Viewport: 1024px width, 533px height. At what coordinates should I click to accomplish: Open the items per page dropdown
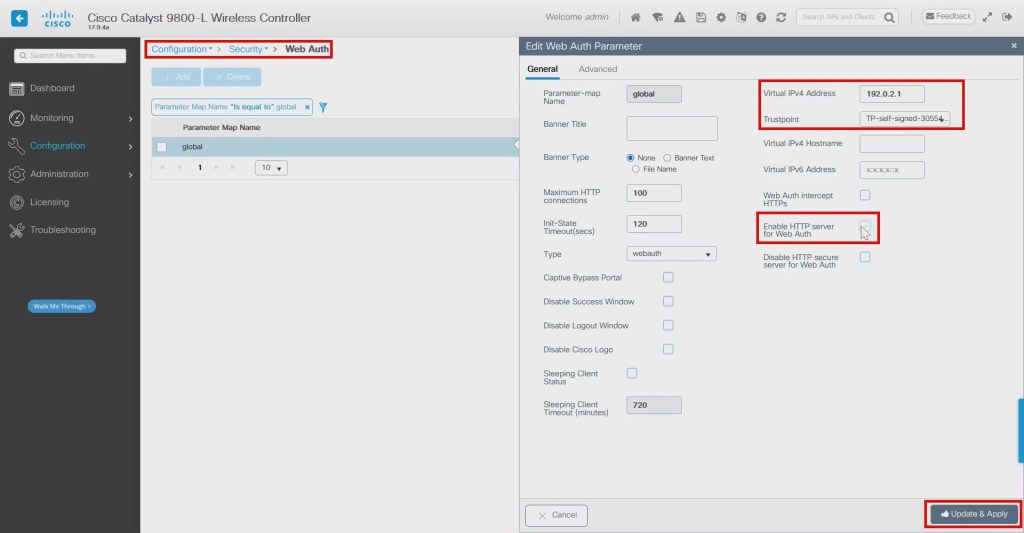point(271,168)
